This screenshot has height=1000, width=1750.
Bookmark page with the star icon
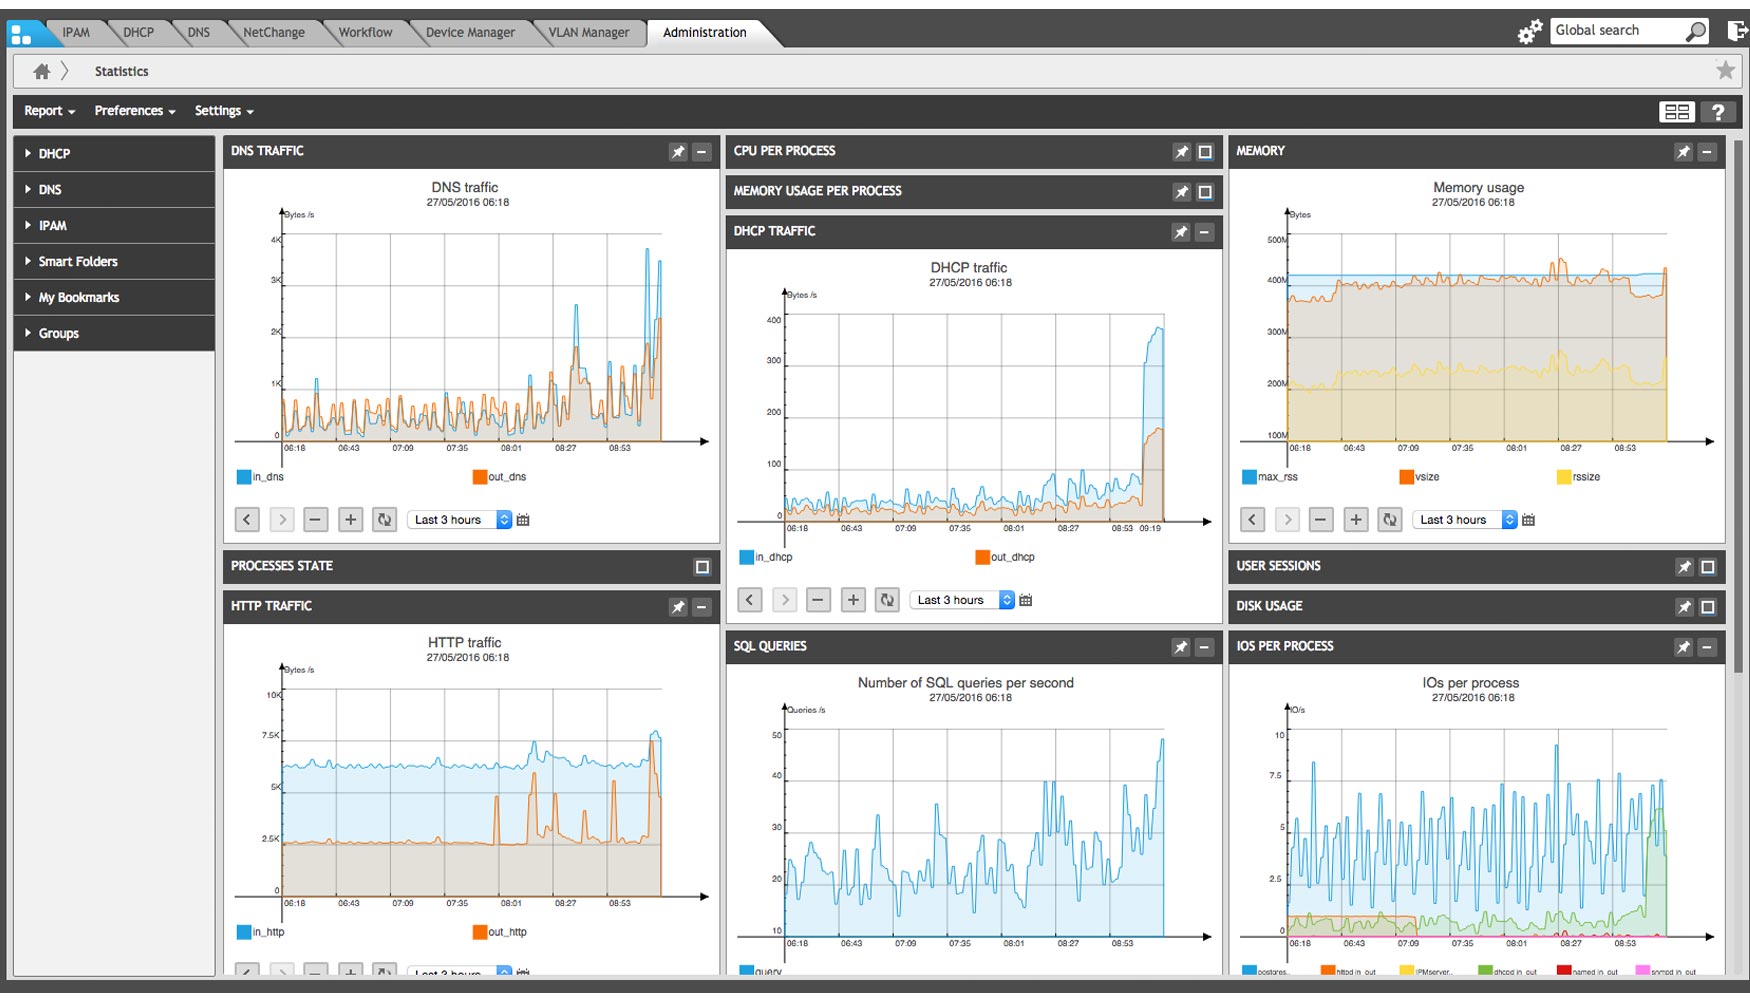[x=1725, y=70]
